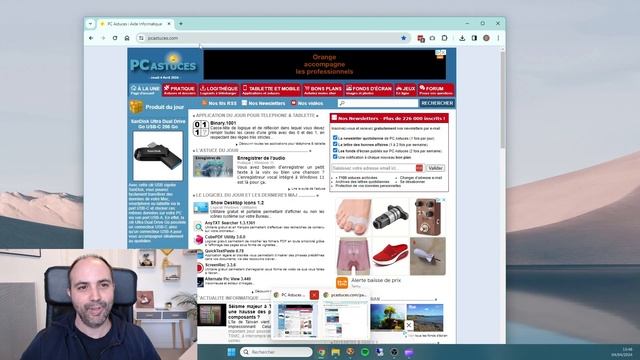
Task: Open the FORUM menu
Action: pyautogui.click(x=436, y=90)
